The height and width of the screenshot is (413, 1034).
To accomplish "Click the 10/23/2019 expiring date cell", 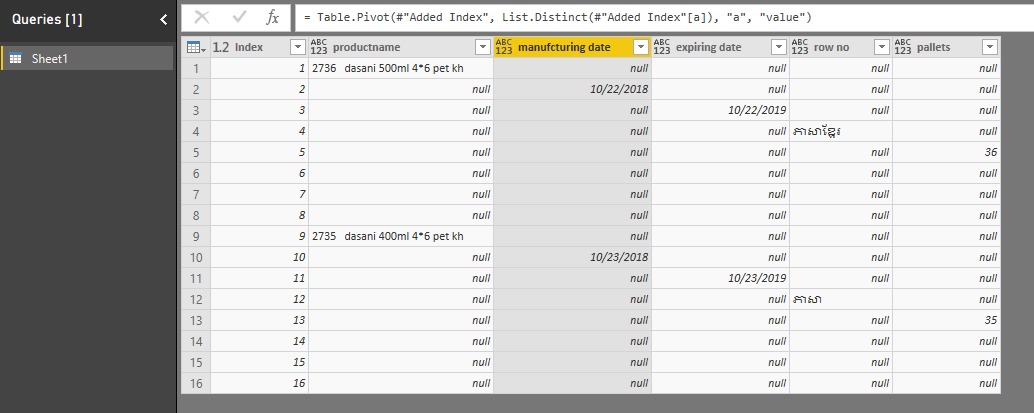I will (720, 278).
